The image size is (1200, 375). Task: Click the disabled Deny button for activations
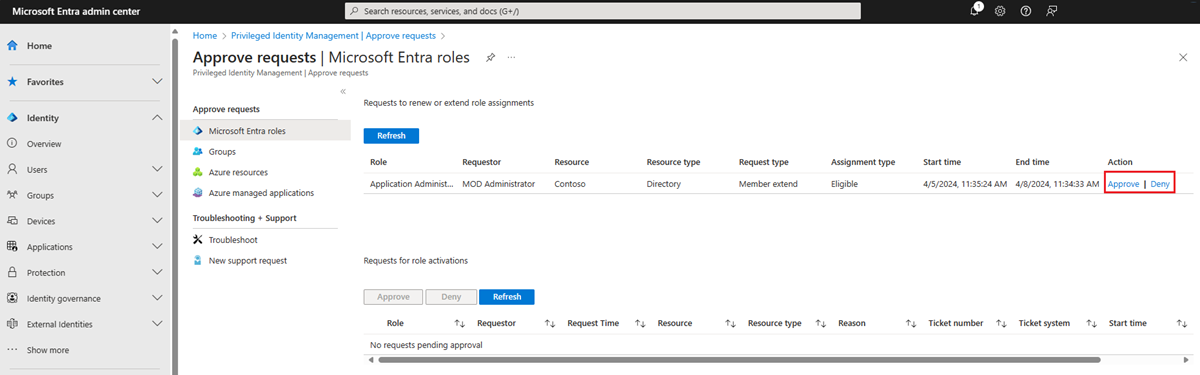451,297
